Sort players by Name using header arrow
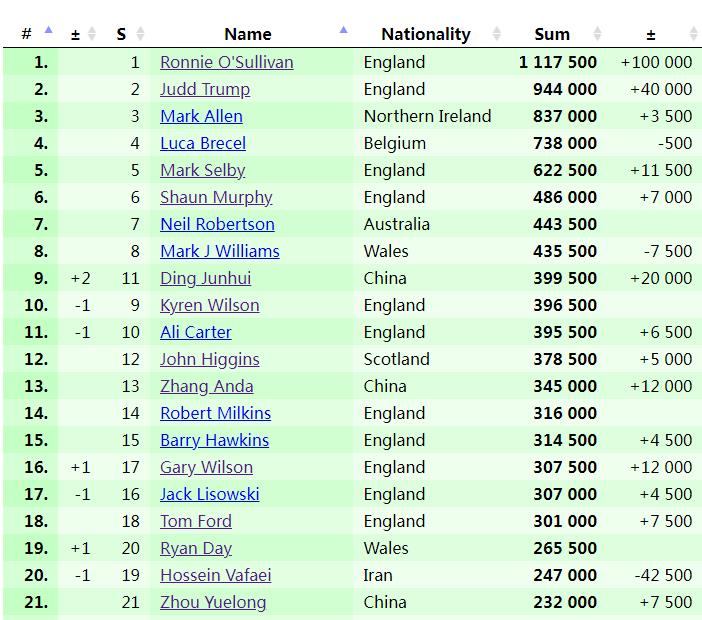 pos(344,33)
